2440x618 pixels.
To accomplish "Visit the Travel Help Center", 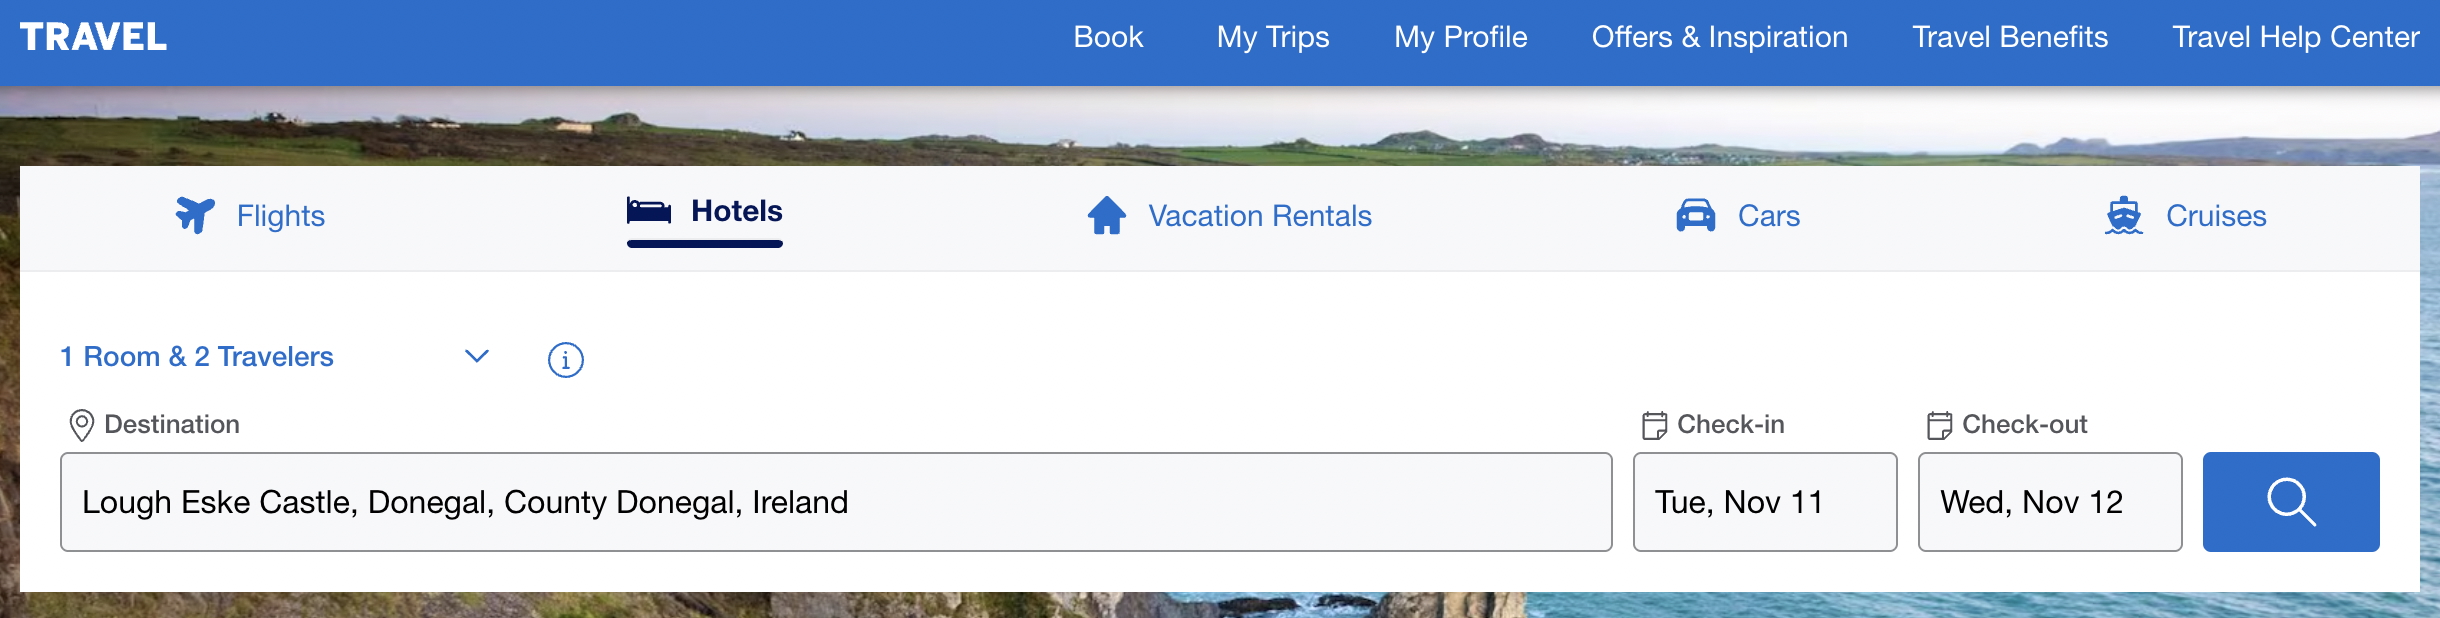I will click(2295, 37).
